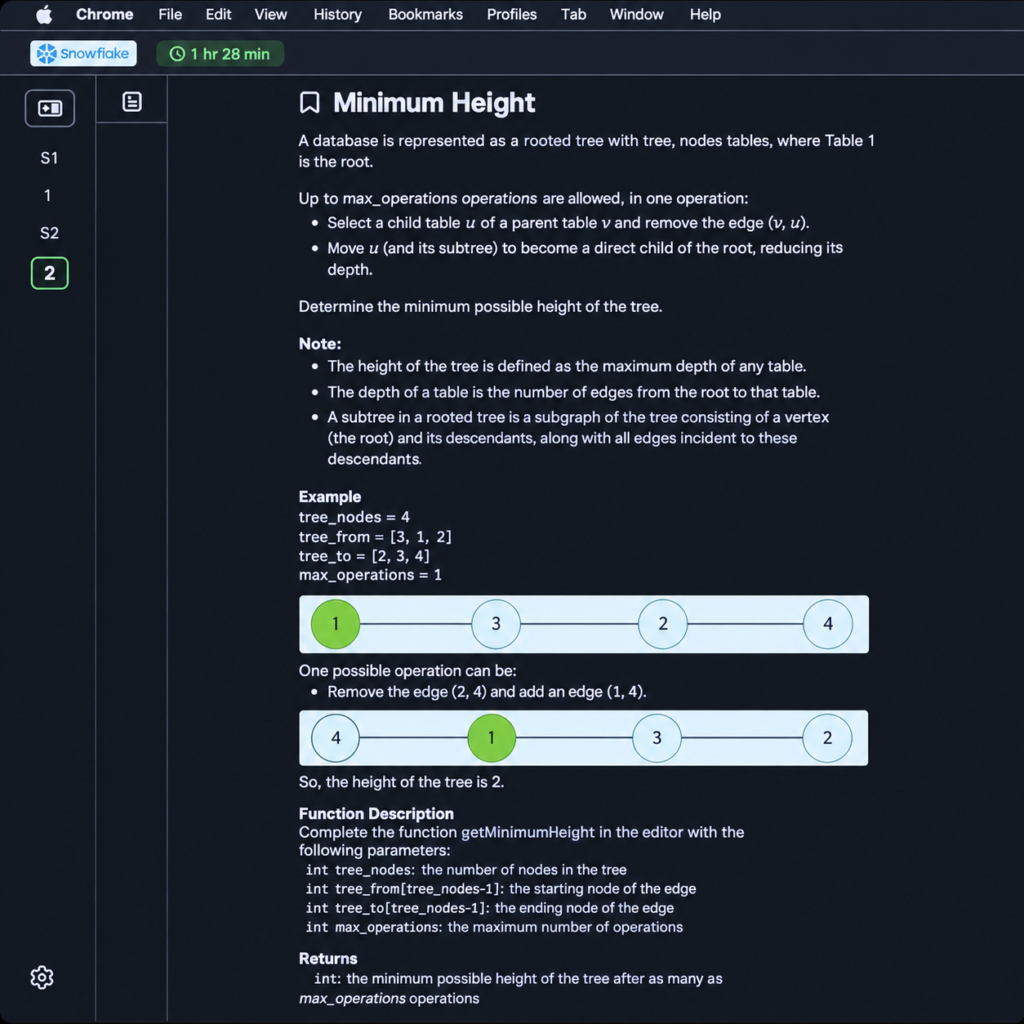Toggle the sidebar panel icon

pos(50,108)
